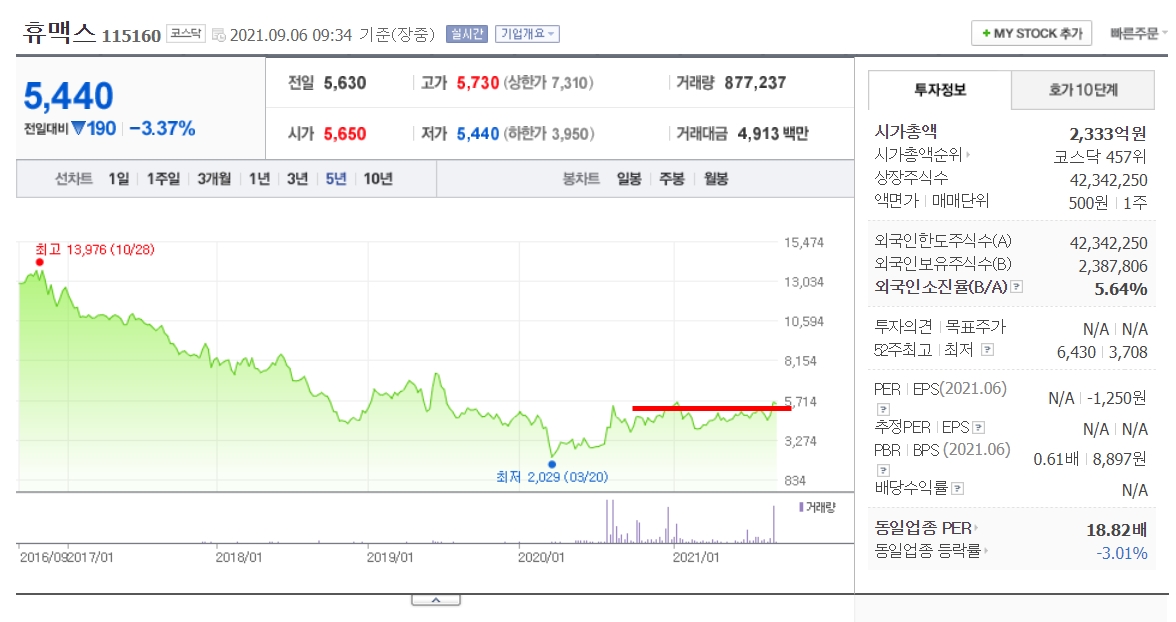Click the 동일업종 등락률 value -3.01%
1176x622 pixels.
(x=1122, y=553)
